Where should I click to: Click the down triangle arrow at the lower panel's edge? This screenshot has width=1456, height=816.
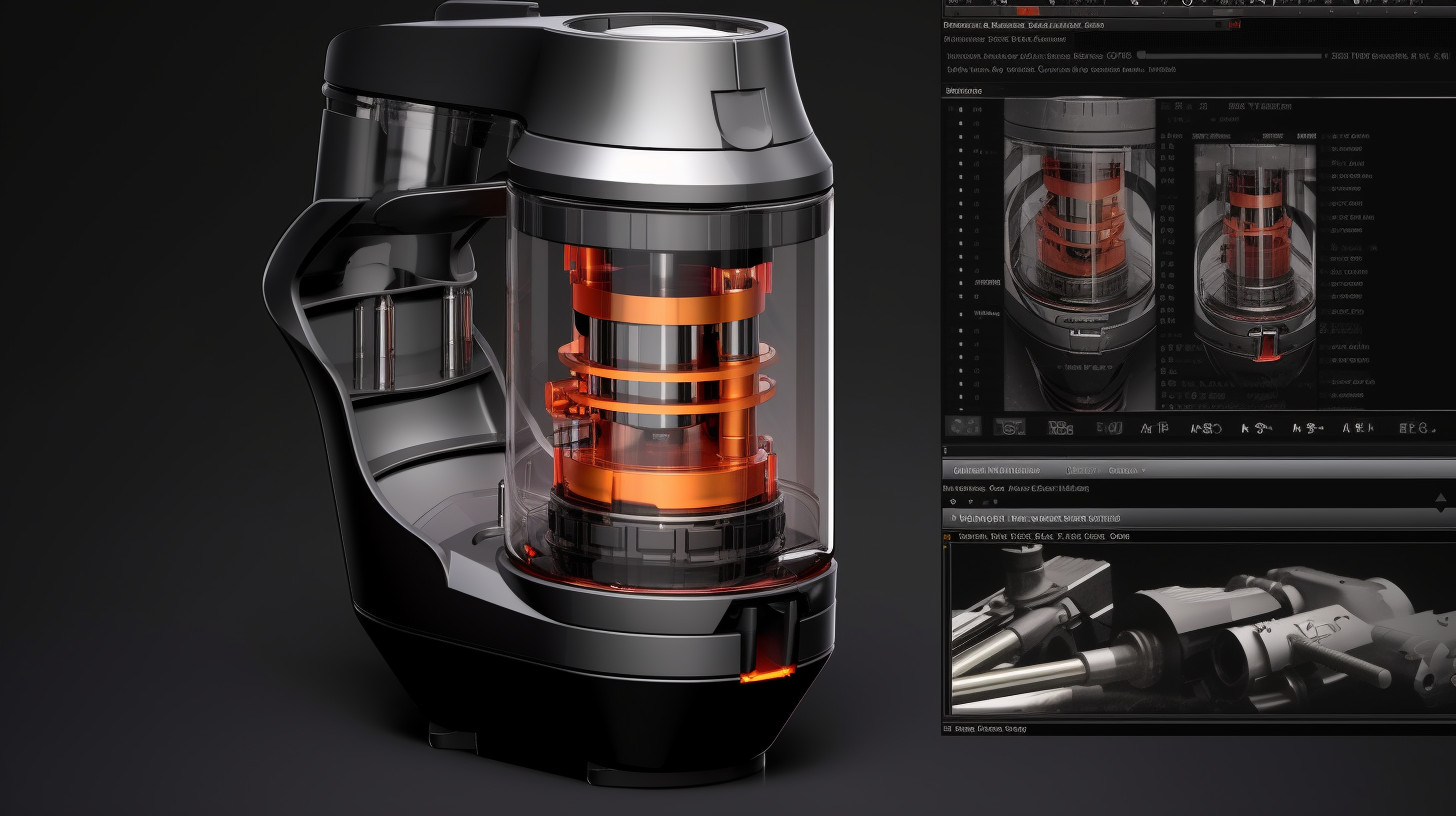click(x=1440, y=510)
